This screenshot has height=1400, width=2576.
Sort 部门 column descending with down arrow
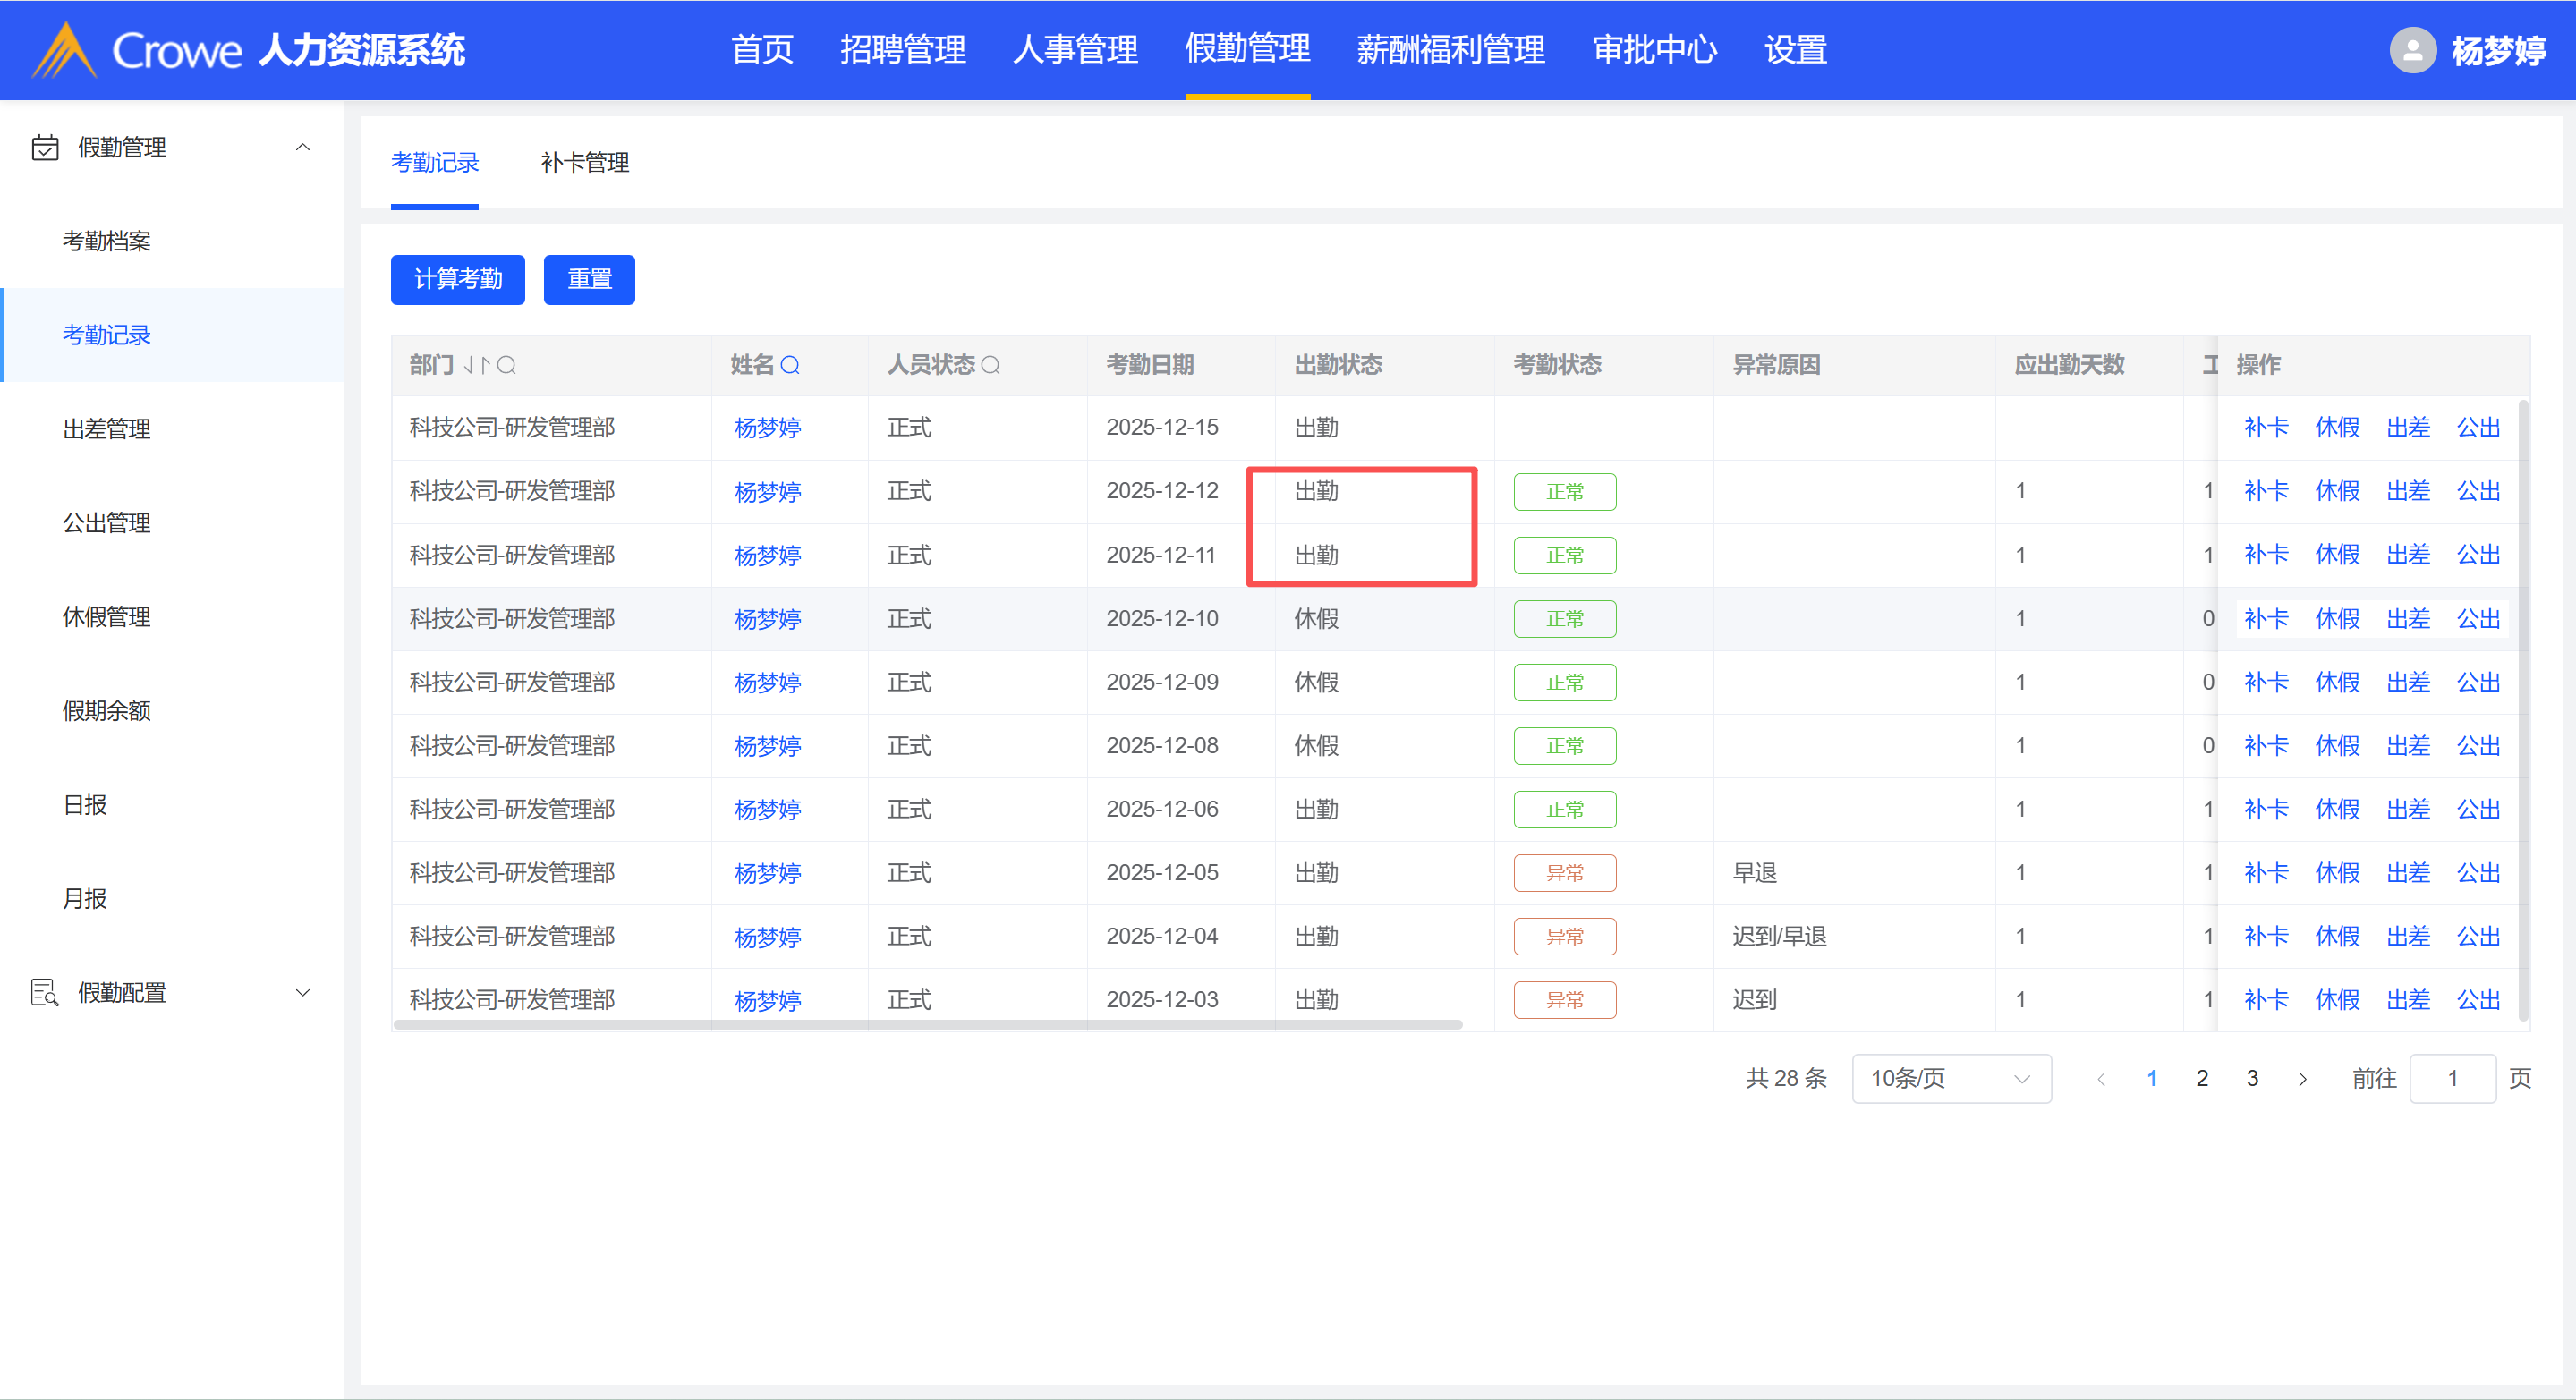click(x=469, y=365)
